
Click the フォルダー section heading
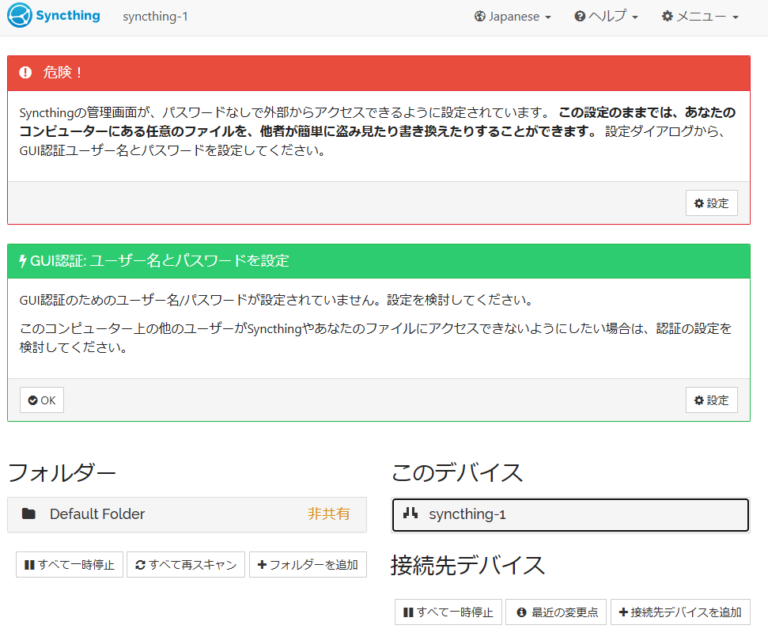[x=62, y=473]
